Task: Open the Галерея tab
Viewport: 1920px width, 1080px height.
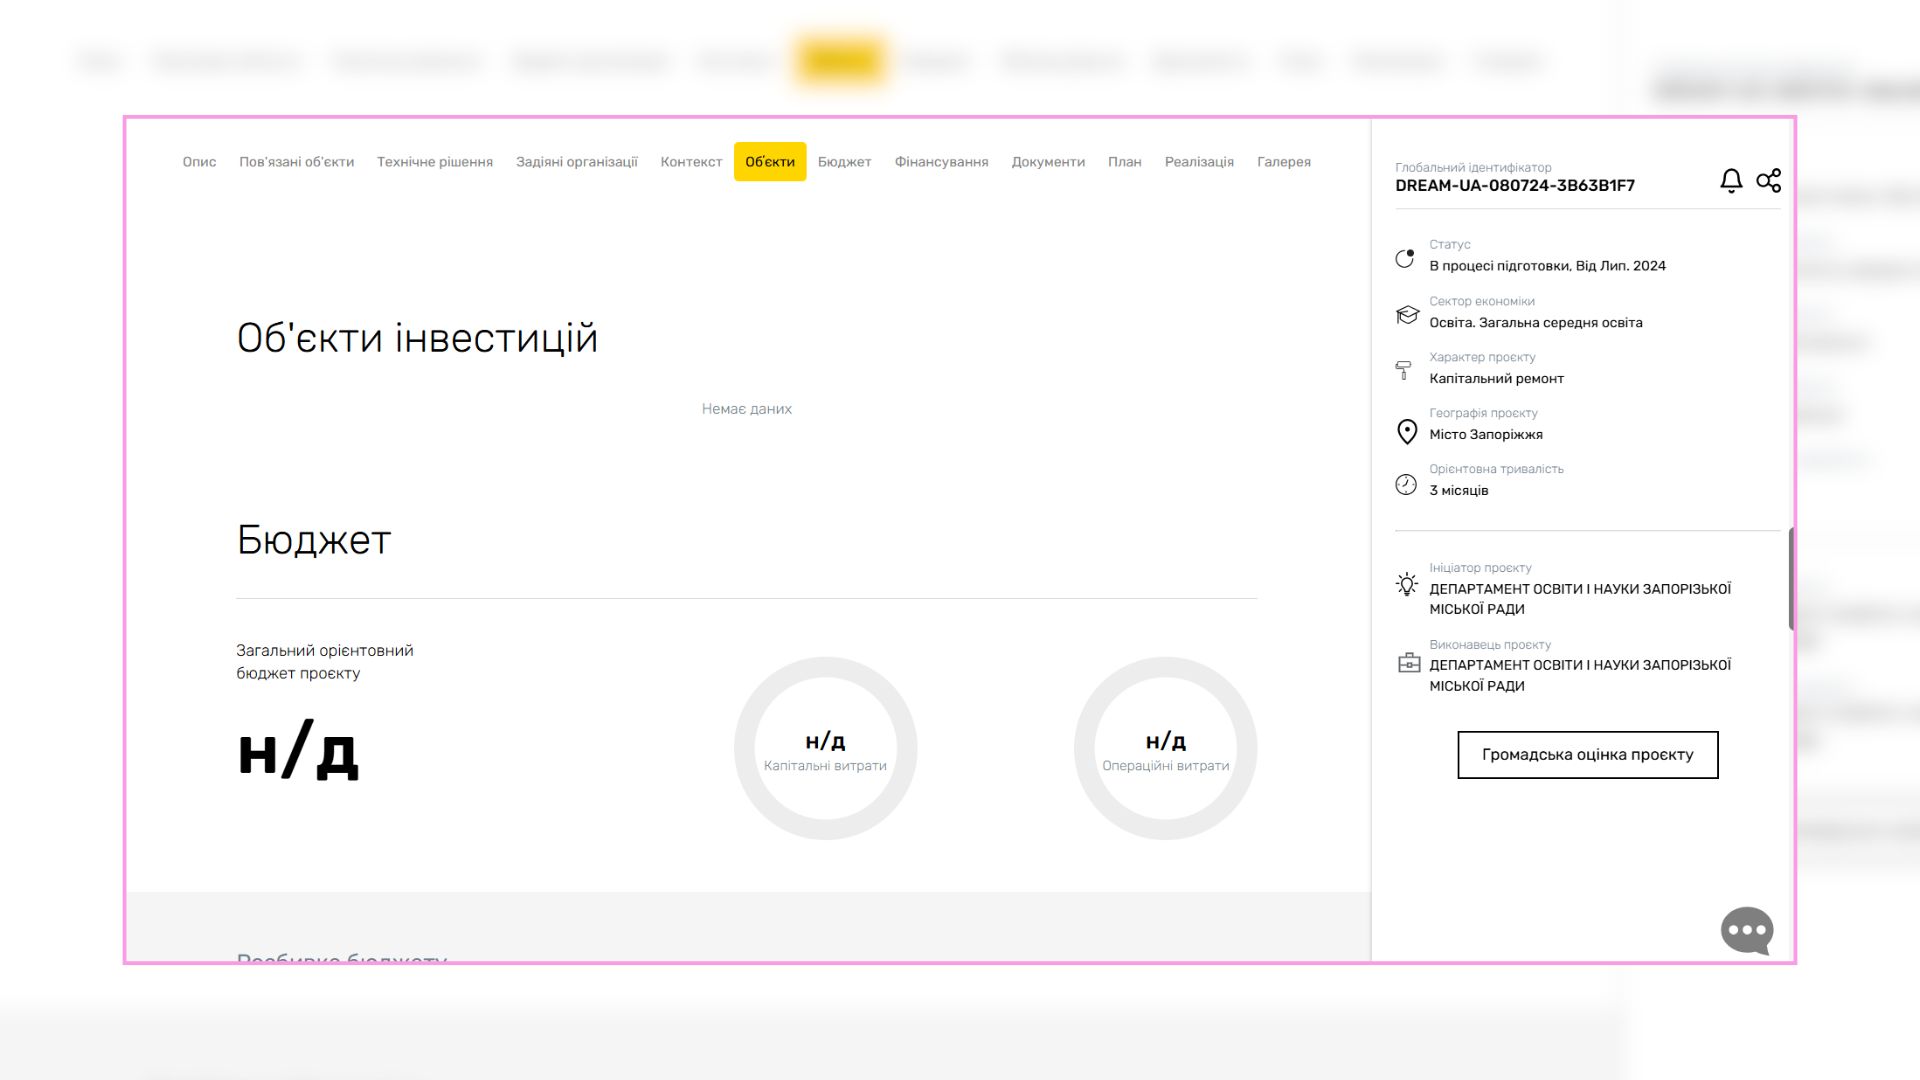Action: pyautogui.click(x=1283, y=161)
